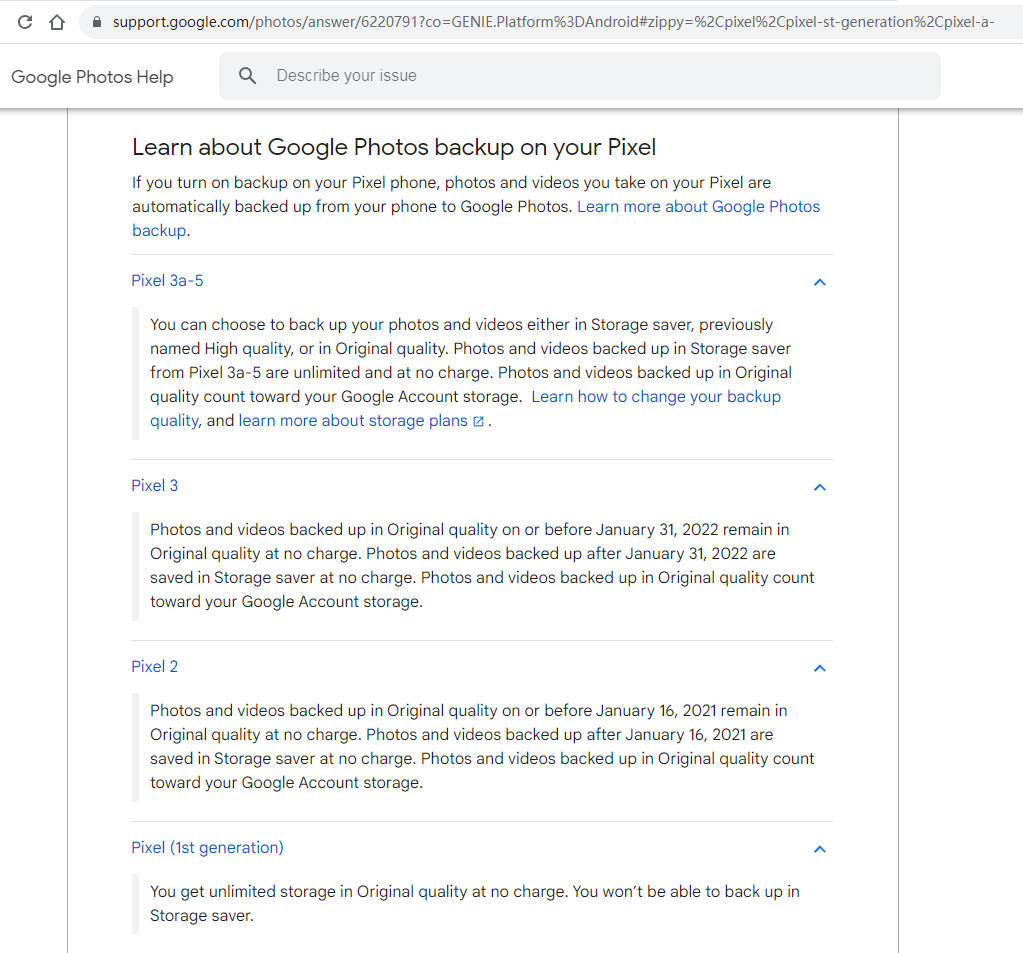Open Learn how to change your backup quality

[x=655, y=397]
